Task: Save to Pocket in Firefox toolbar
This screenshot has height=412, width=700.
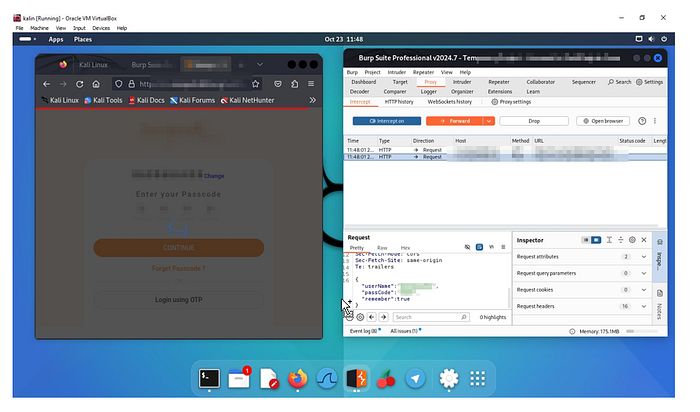Action: click(x=278, y=84)
